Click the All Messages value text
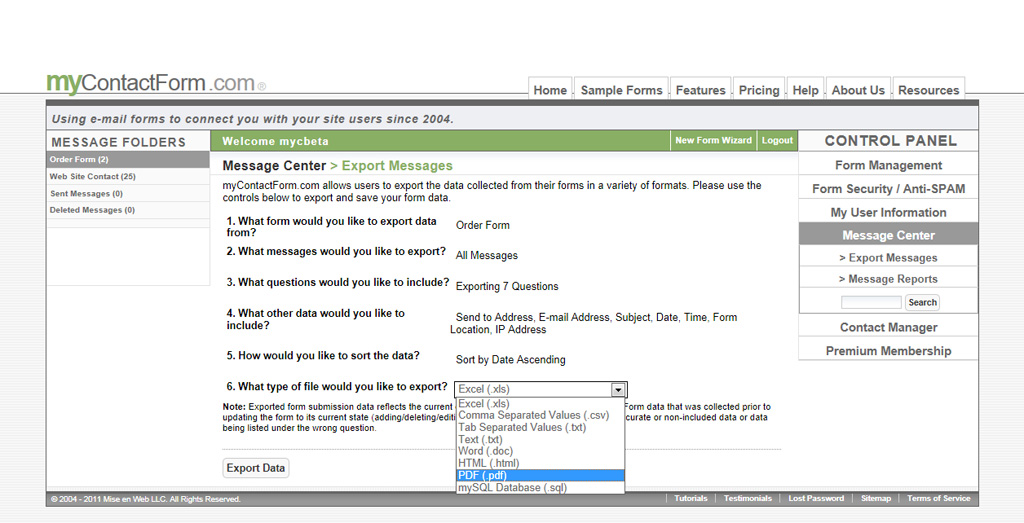 click(487, 256)
